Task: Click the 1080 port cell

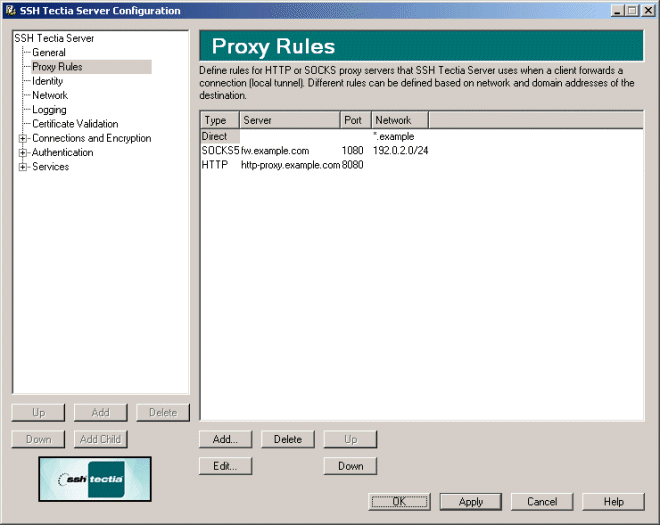Action: click(352, 151)
